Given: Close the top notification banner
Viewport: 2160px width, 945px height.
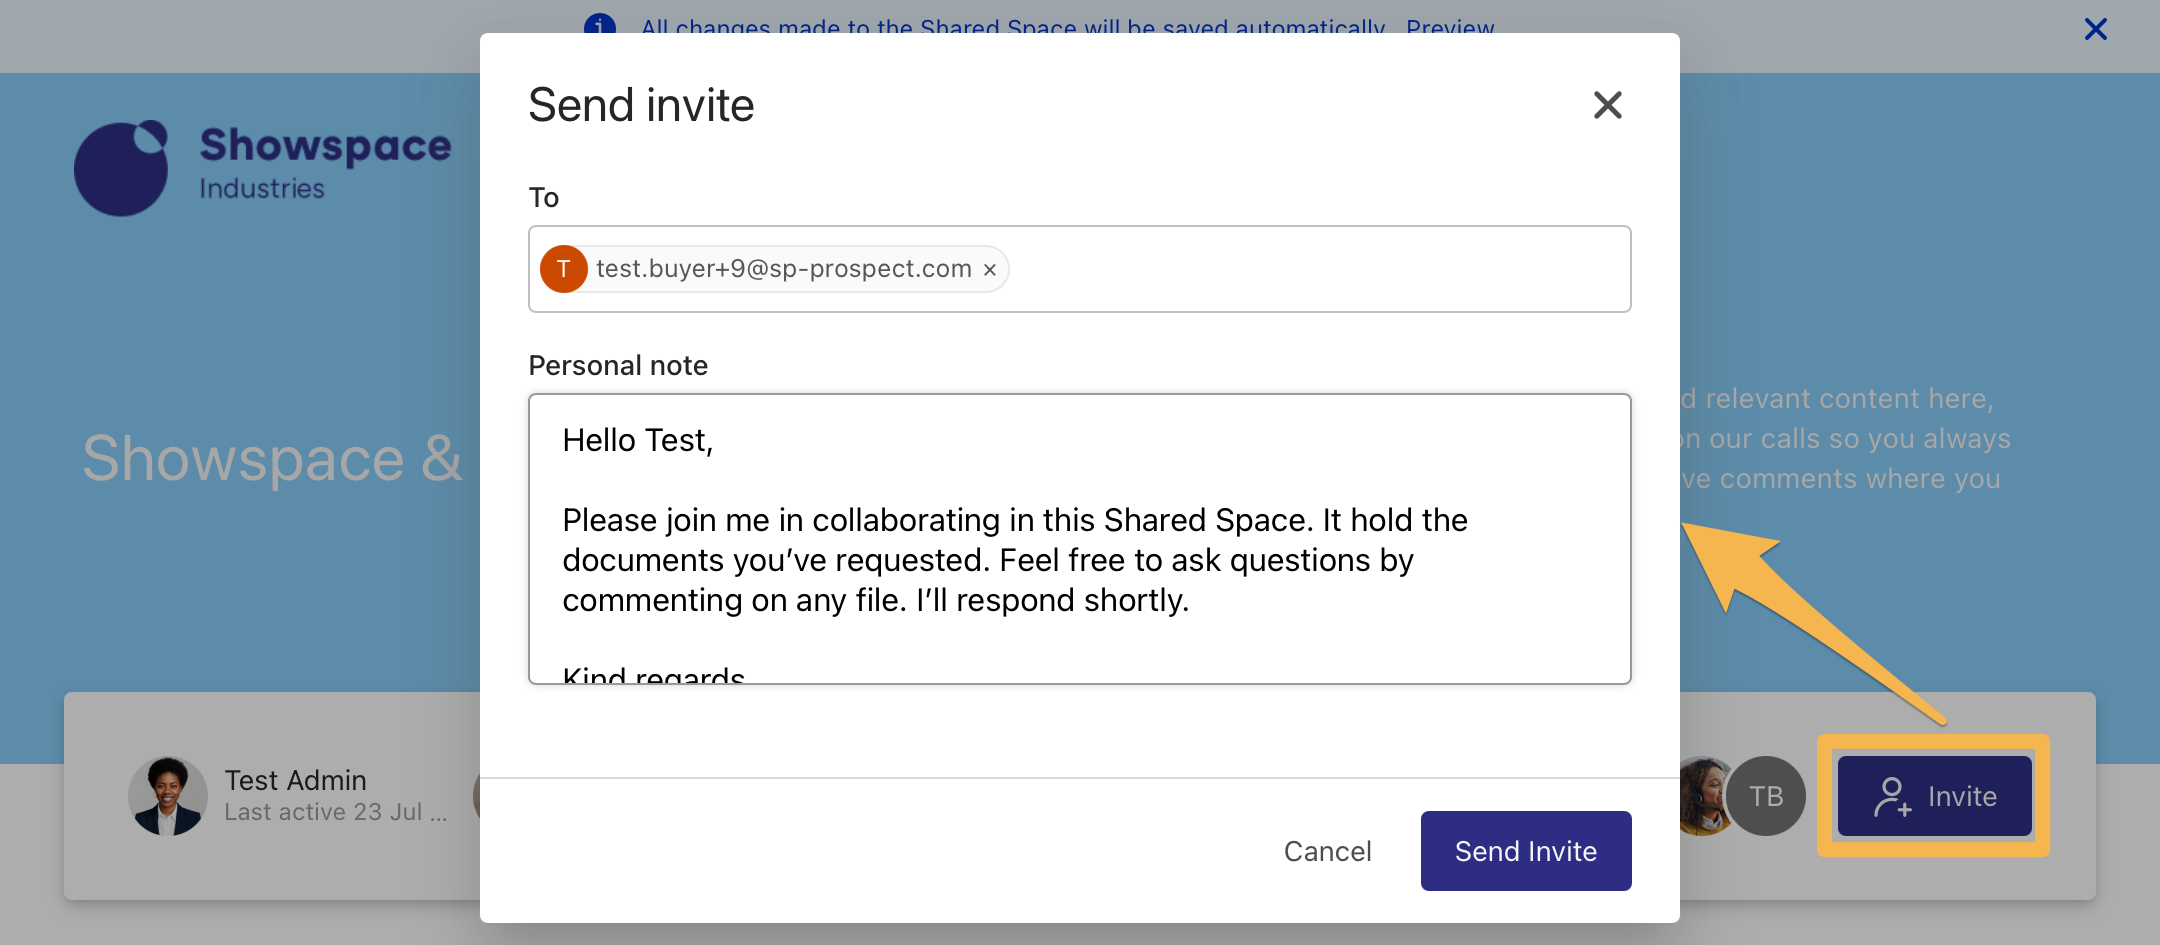Looking at the screenshot, I should tap(2096, 29).
